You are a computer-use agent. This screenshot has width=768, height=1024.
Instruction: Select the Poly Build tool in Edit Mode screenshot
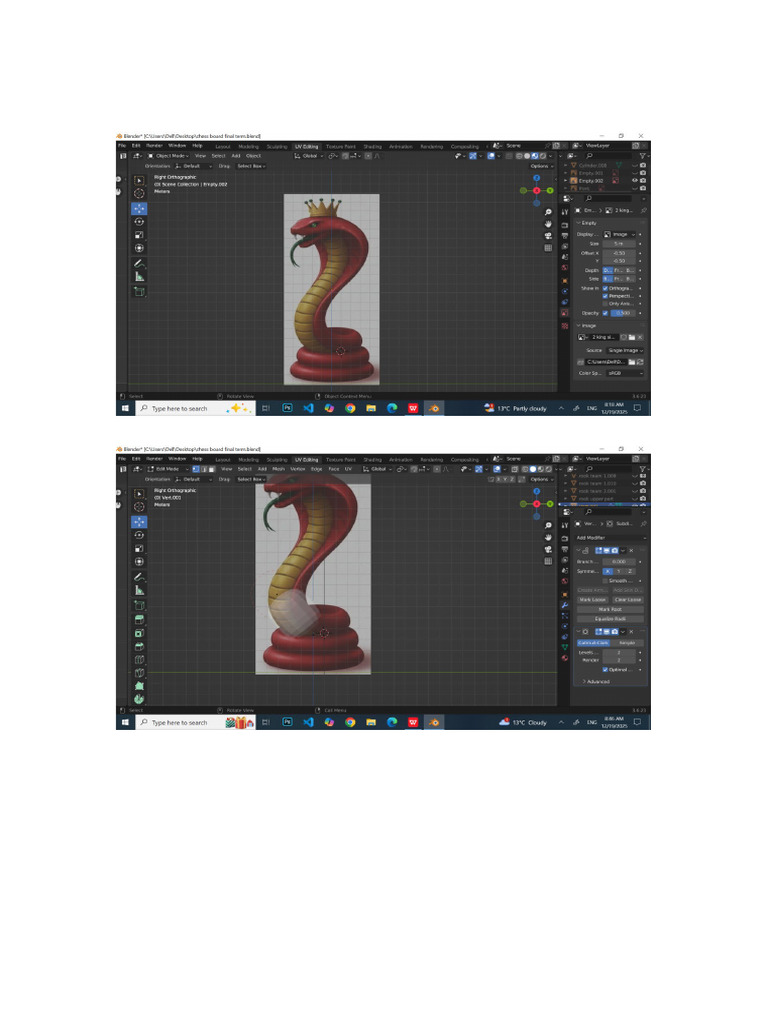139,686
